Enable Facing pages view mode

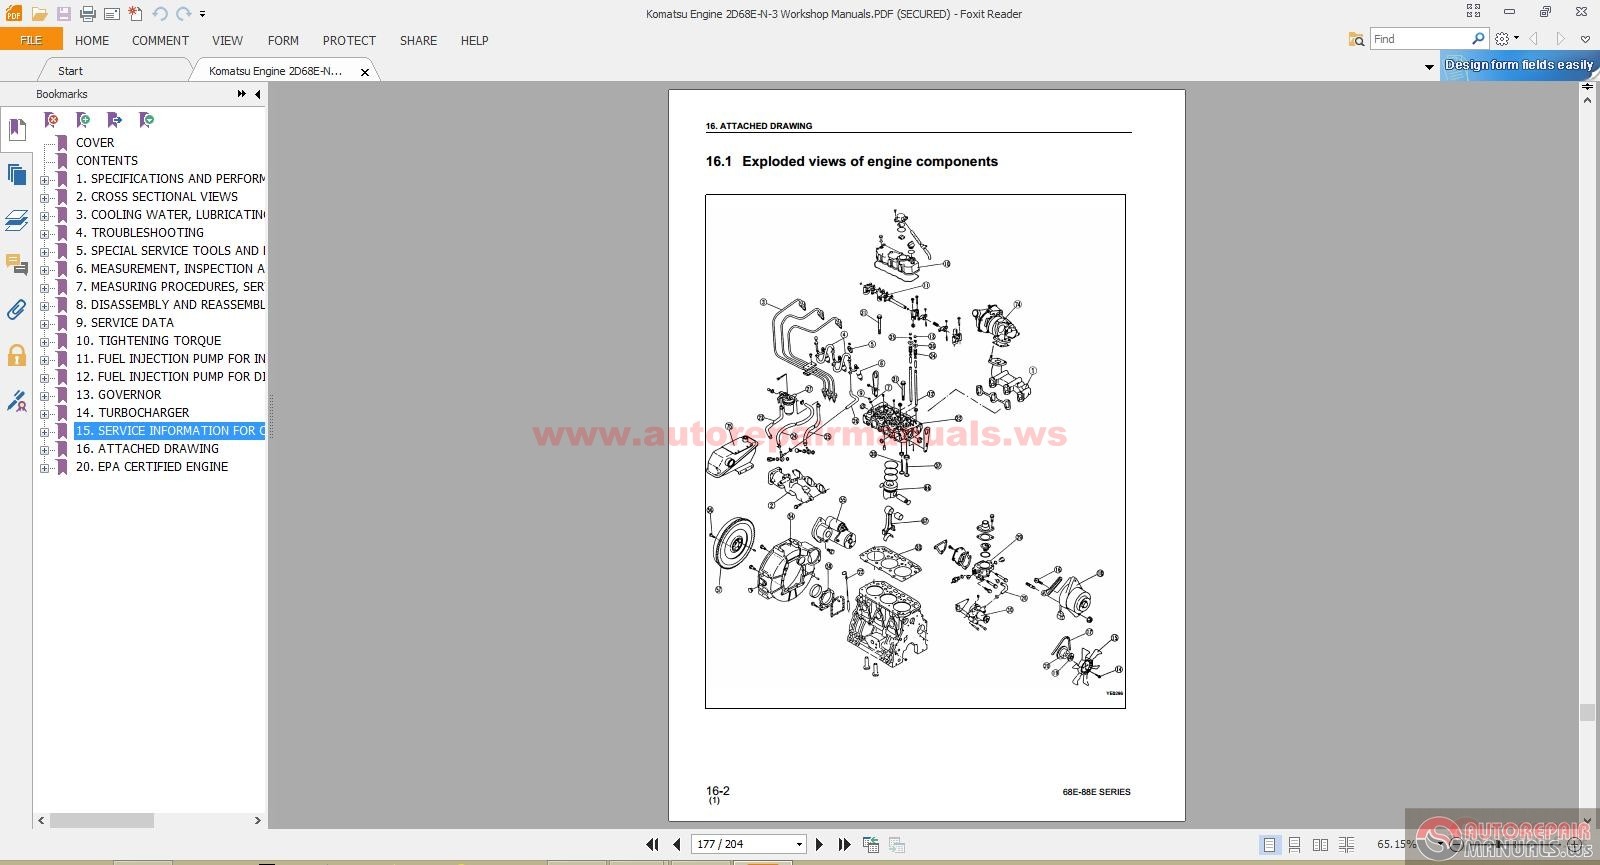1320,845
